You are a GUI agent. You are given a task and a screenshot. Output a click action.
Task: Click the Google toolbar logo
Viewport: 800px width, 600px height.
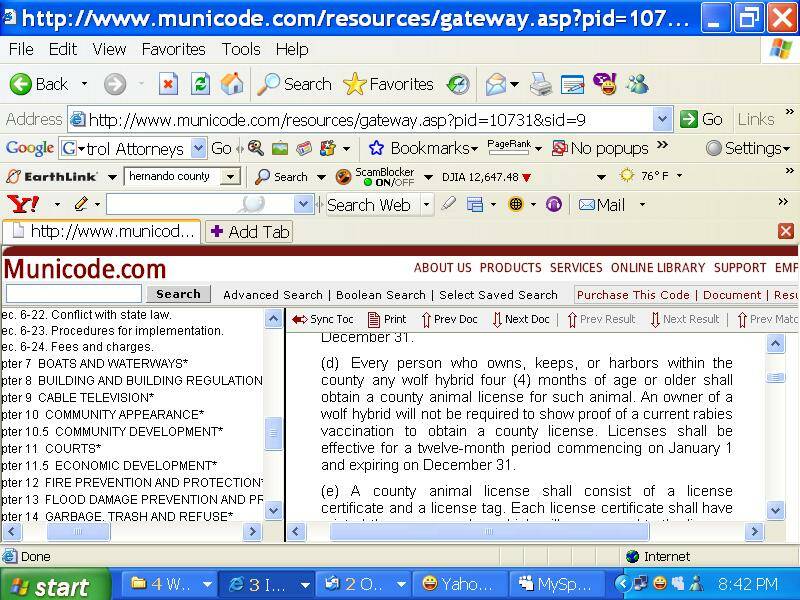pyautogui.click(x=30, y=148)
